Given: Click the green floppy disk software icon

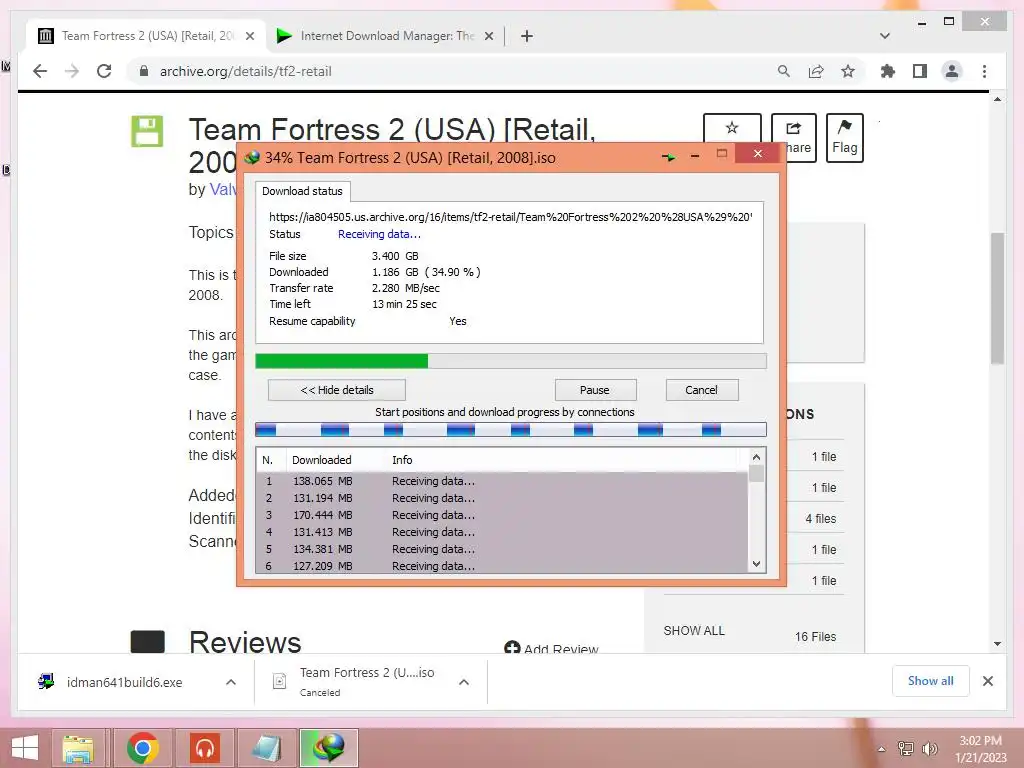Looking at the screenshot, I should (x=147, y=131).
